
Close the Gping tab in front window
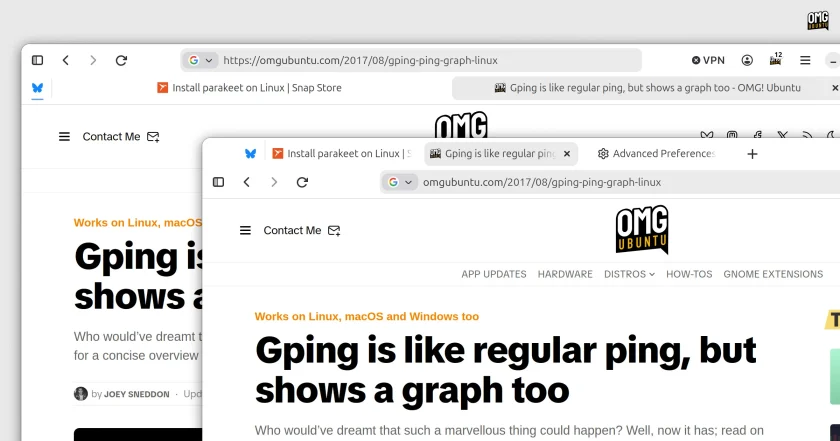pos(567,154)
